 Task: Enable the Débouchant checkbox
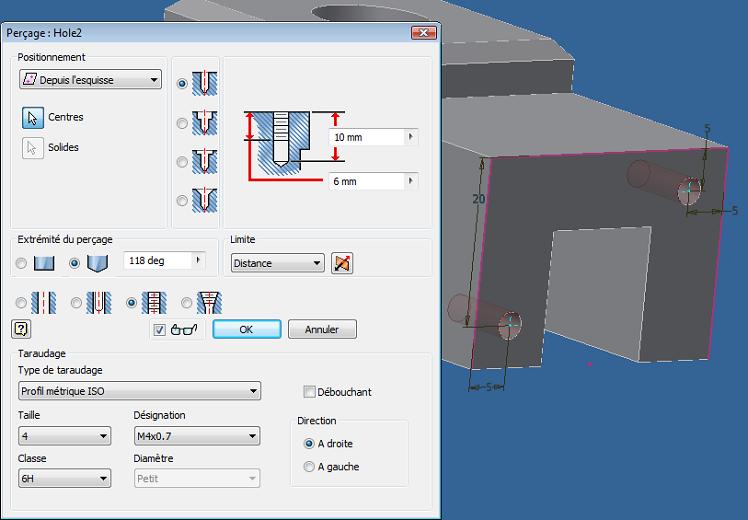[x=309, y=392]
